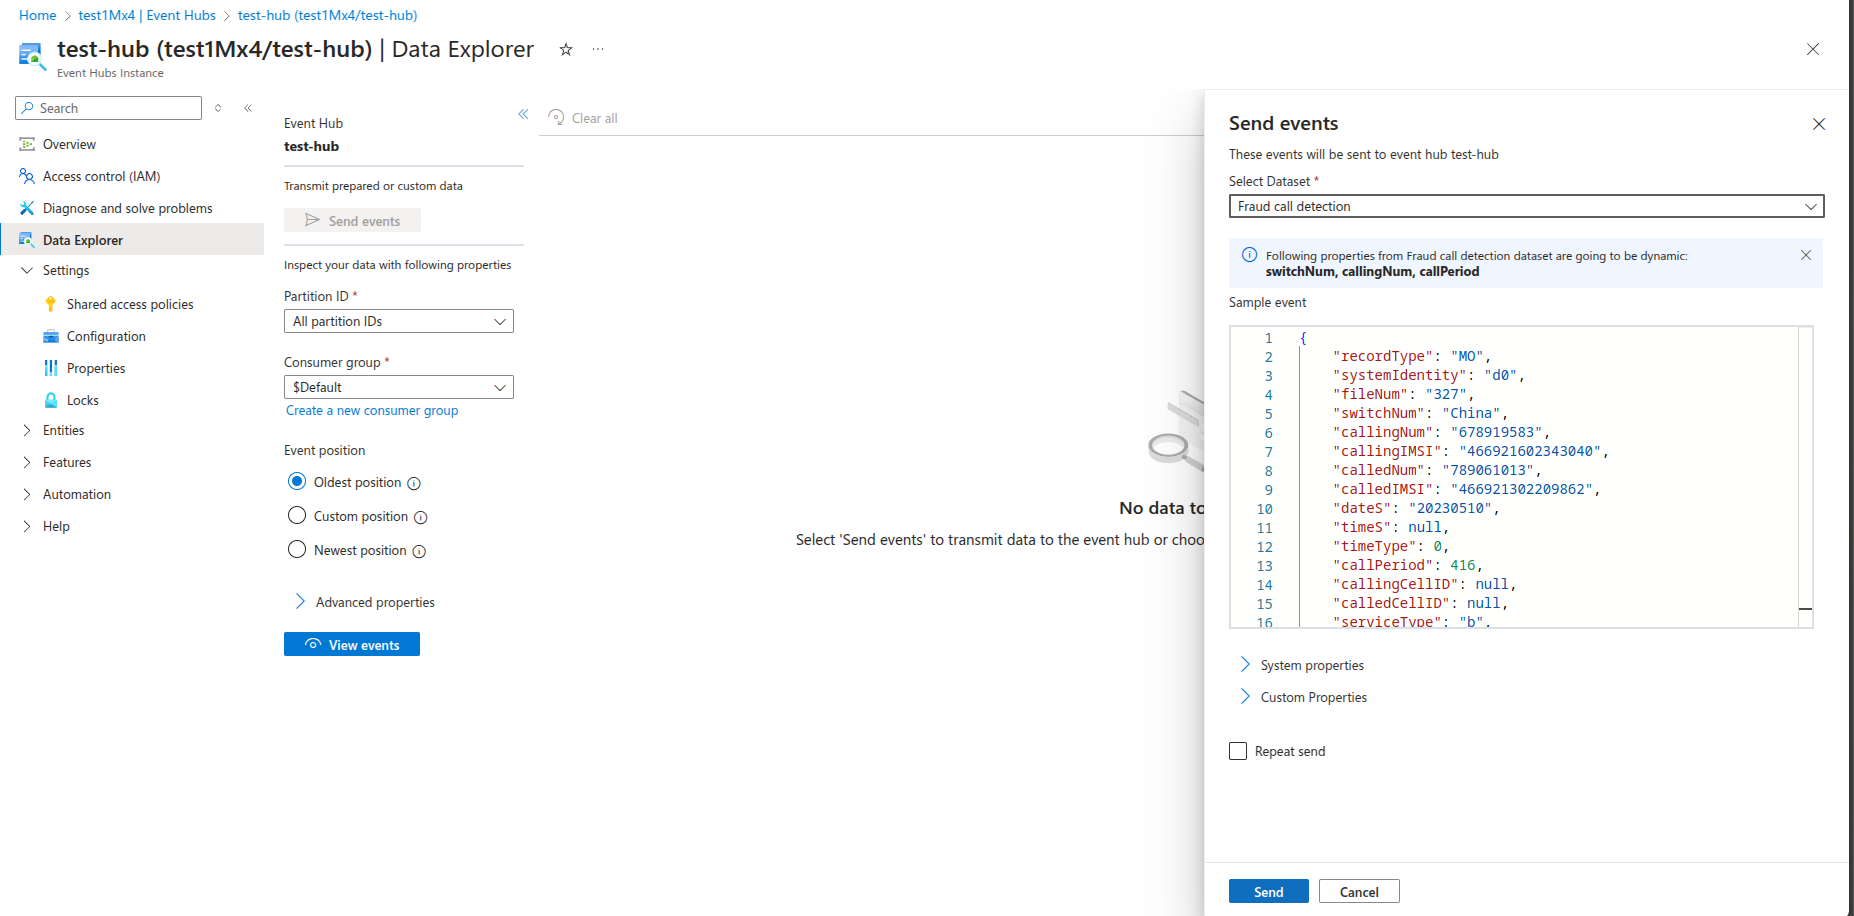Click the Clear all icon in the toolbar
The width and height of the screenshot is (1854, 916).
556,117
